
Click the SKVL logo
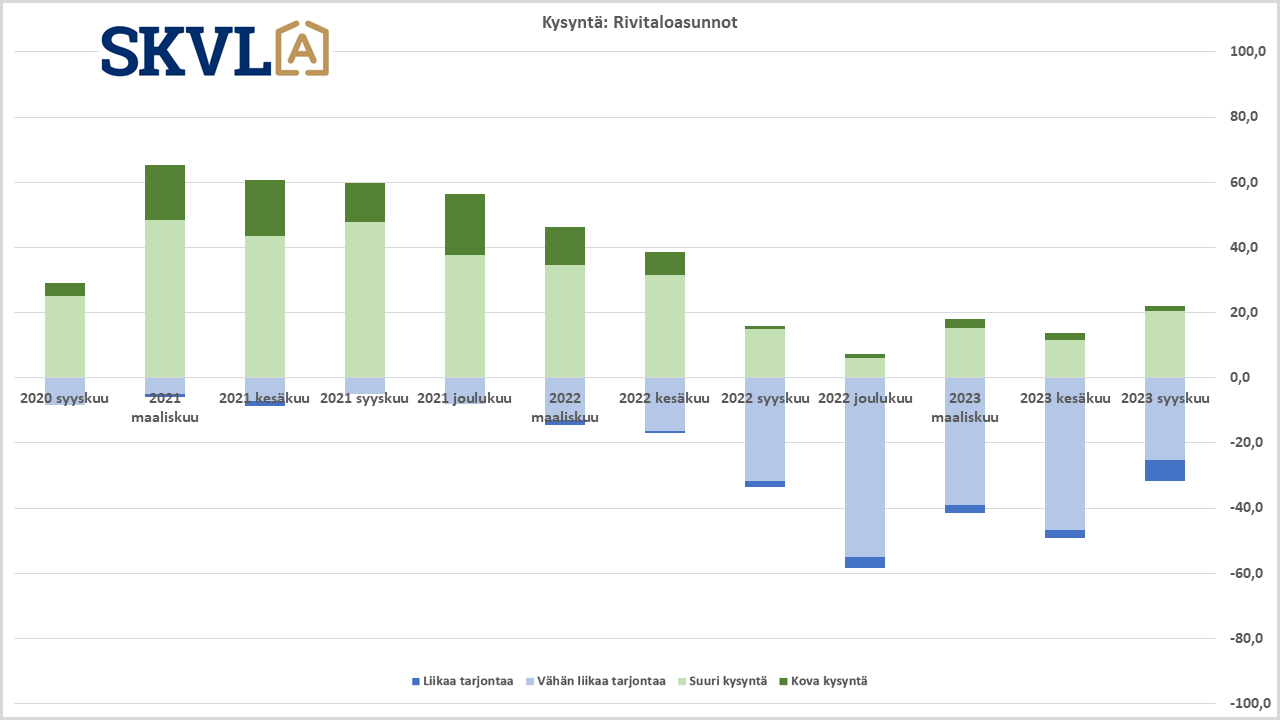pyautogui.click(x=214, y=50)
